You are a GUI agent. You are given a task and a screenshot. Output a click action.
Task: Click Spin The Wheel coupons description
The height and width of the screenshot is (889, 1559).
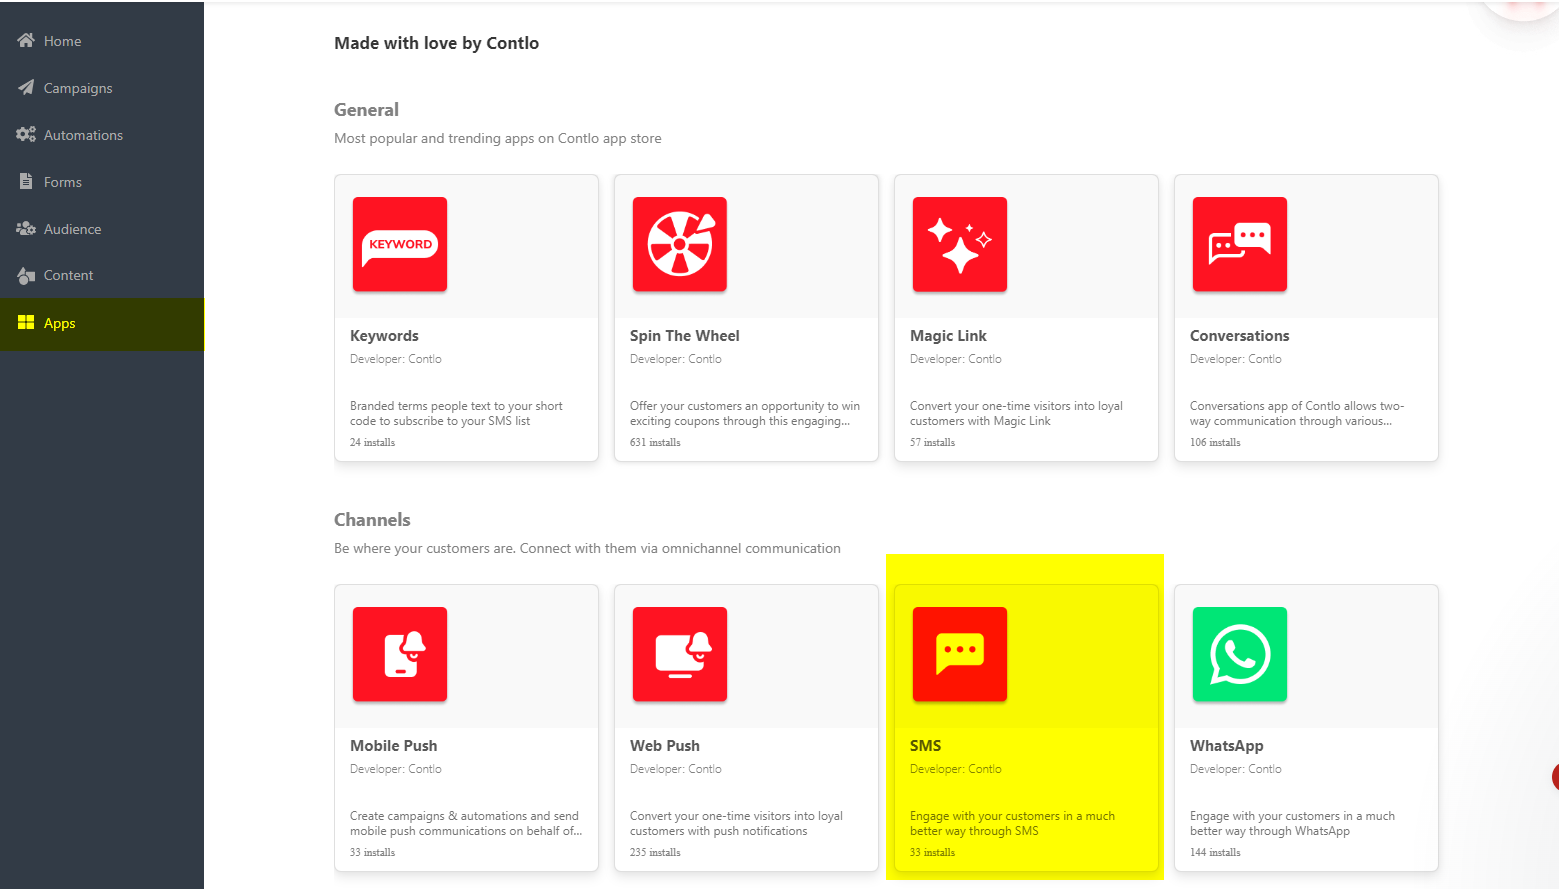(x=745, y=413)
